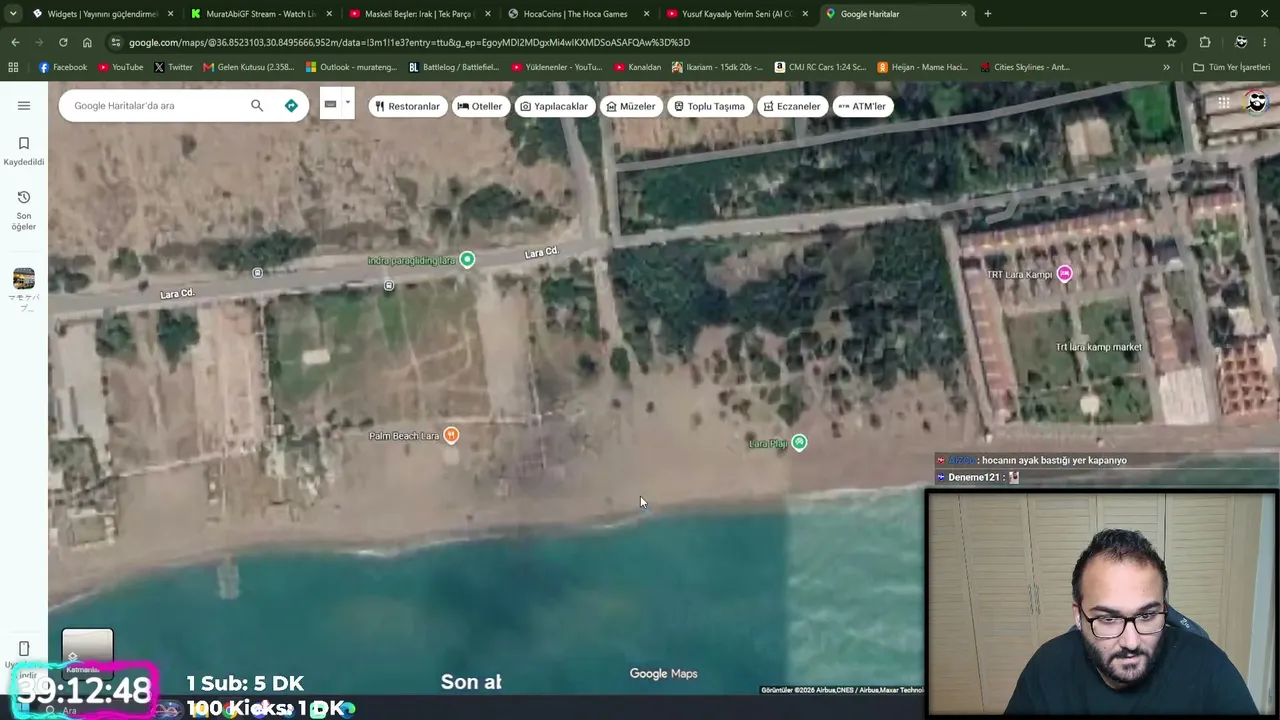
Task: Open the YouTube bookmark
Action: click(120, 67)
